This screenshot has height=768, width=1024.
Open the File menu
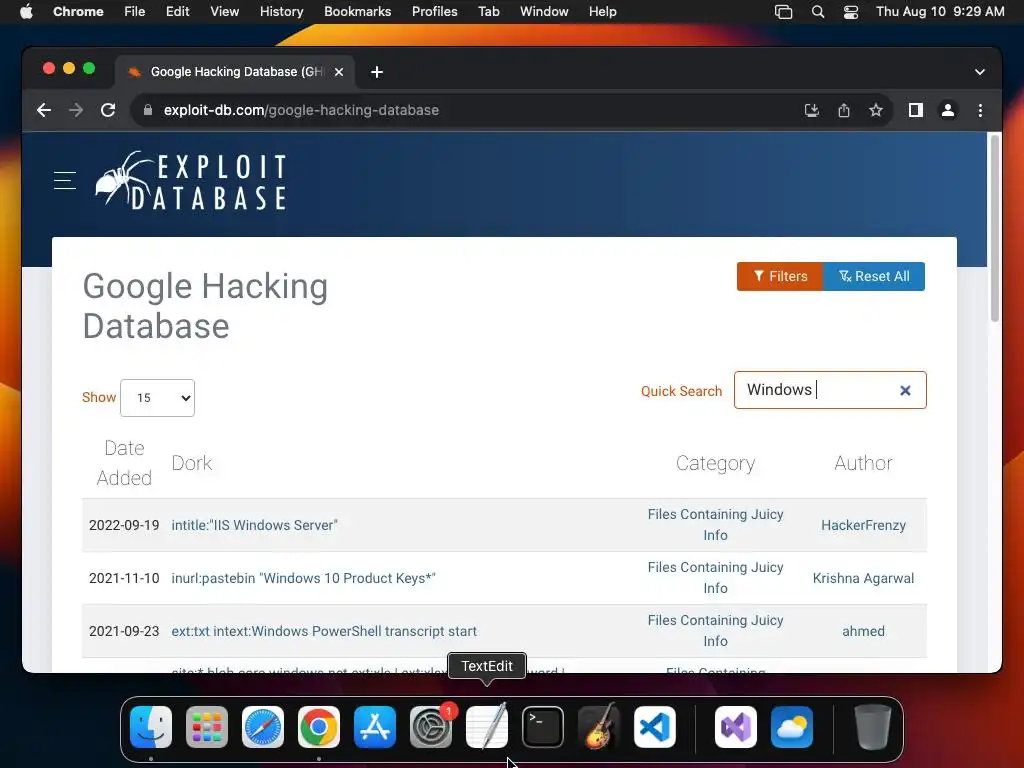135,12
